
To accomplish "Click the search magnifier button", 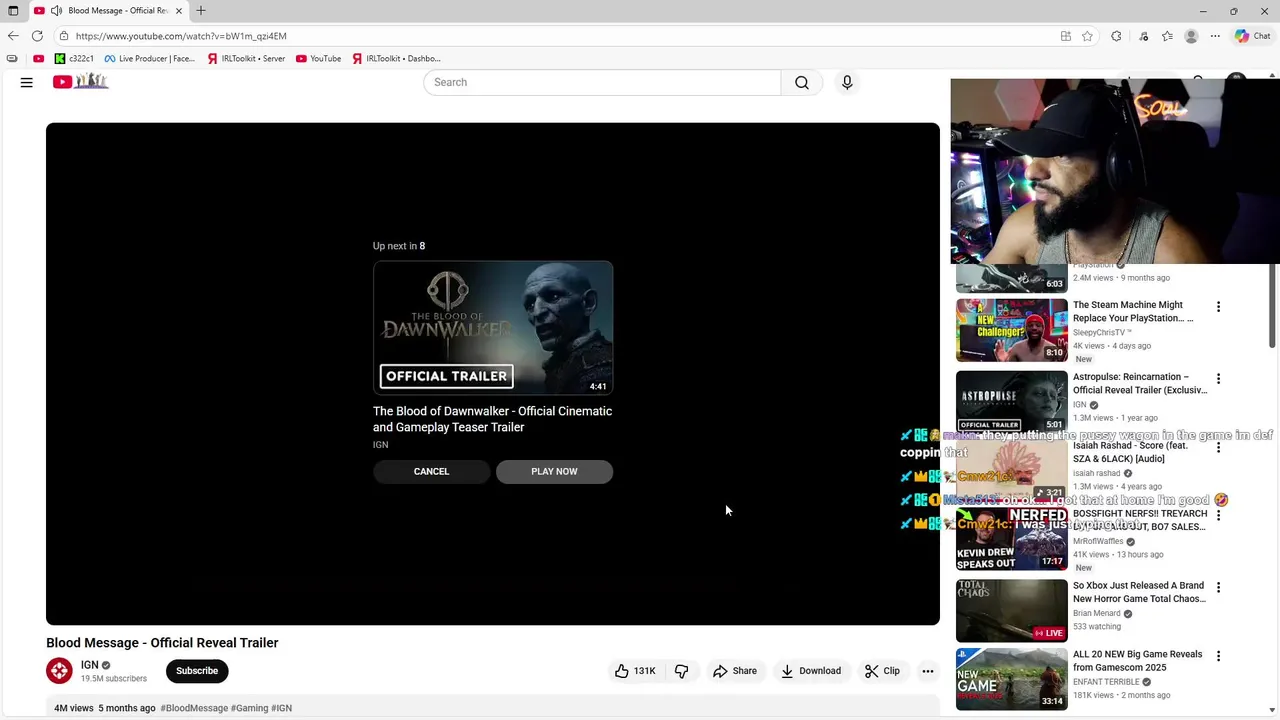I will click(x=802, y=82).
